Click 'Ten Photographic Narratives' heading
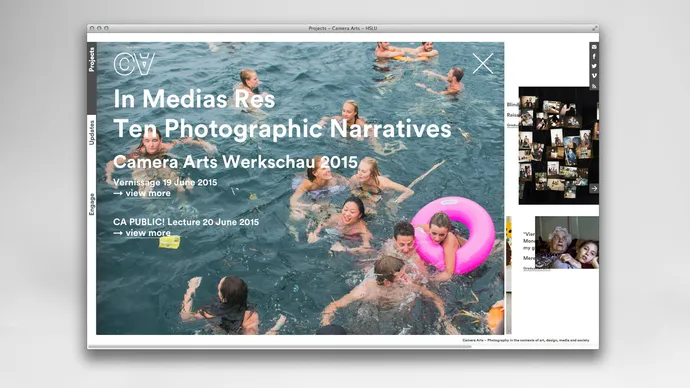Screen dimensions: 690x388 (282, 129)
